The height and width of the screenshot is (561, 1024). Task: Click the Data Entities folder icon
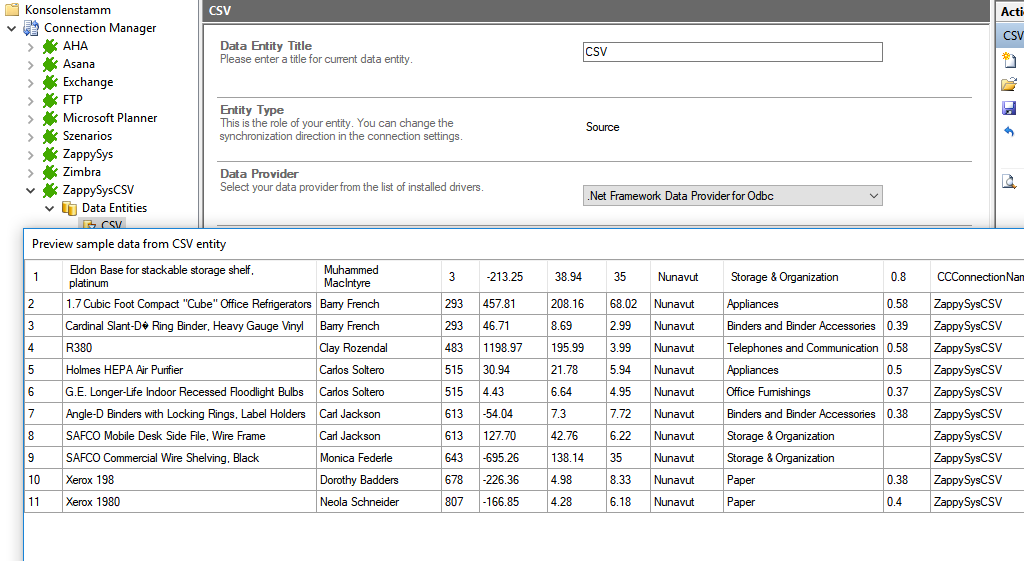pyautogui.click(x=69, y=208)
